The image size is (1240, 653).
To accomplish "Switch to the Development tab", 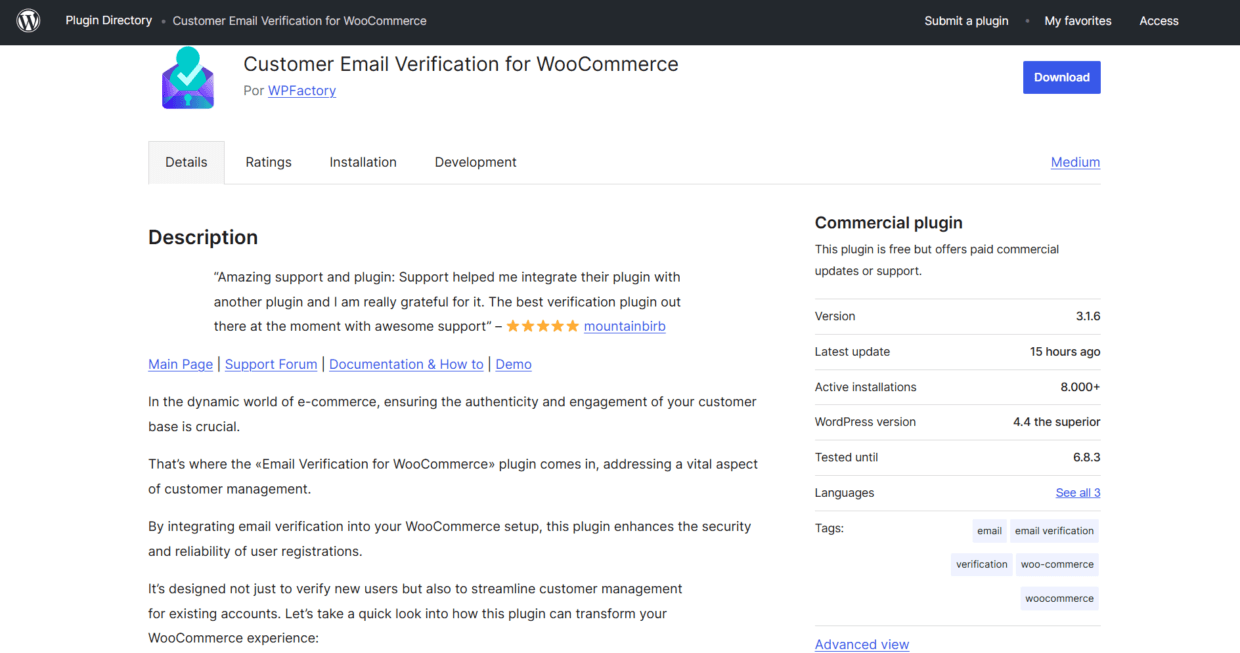I will (475, 161).
